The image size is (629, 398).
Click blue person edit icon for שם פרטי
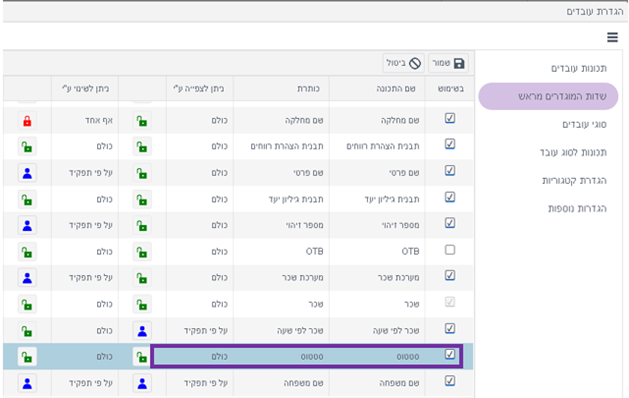27,173
